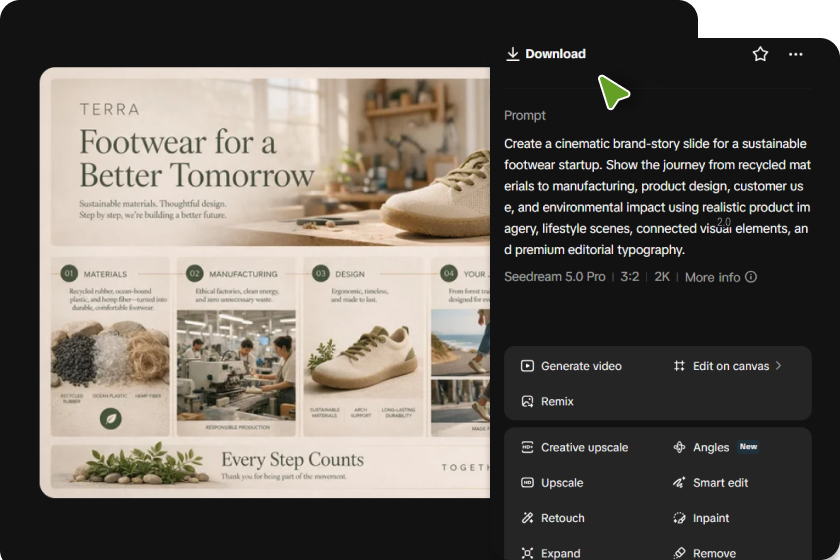Click the Creative upscale HD+ icon
The height and width of the screenshot is (560, 840).
(x=527, y=447)
